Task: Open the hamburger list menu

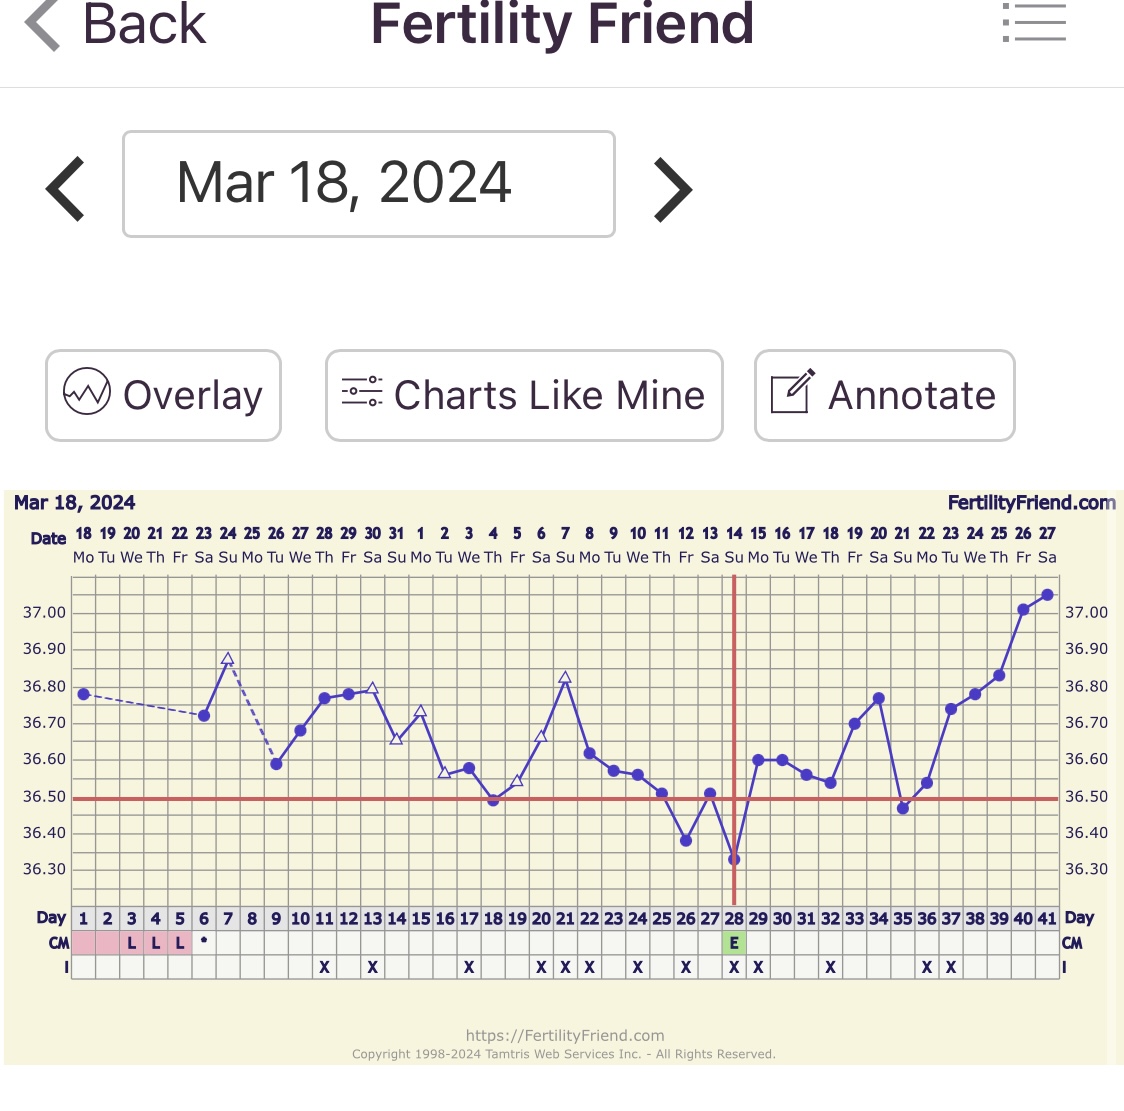Action: click(x=1034, y=22)
